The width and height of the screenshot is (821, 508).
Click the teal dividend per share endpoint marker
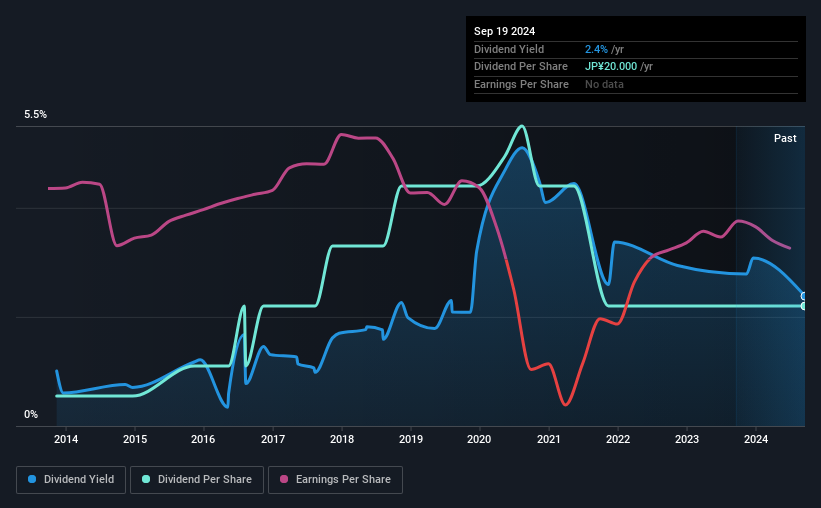[x=804, y=306]
